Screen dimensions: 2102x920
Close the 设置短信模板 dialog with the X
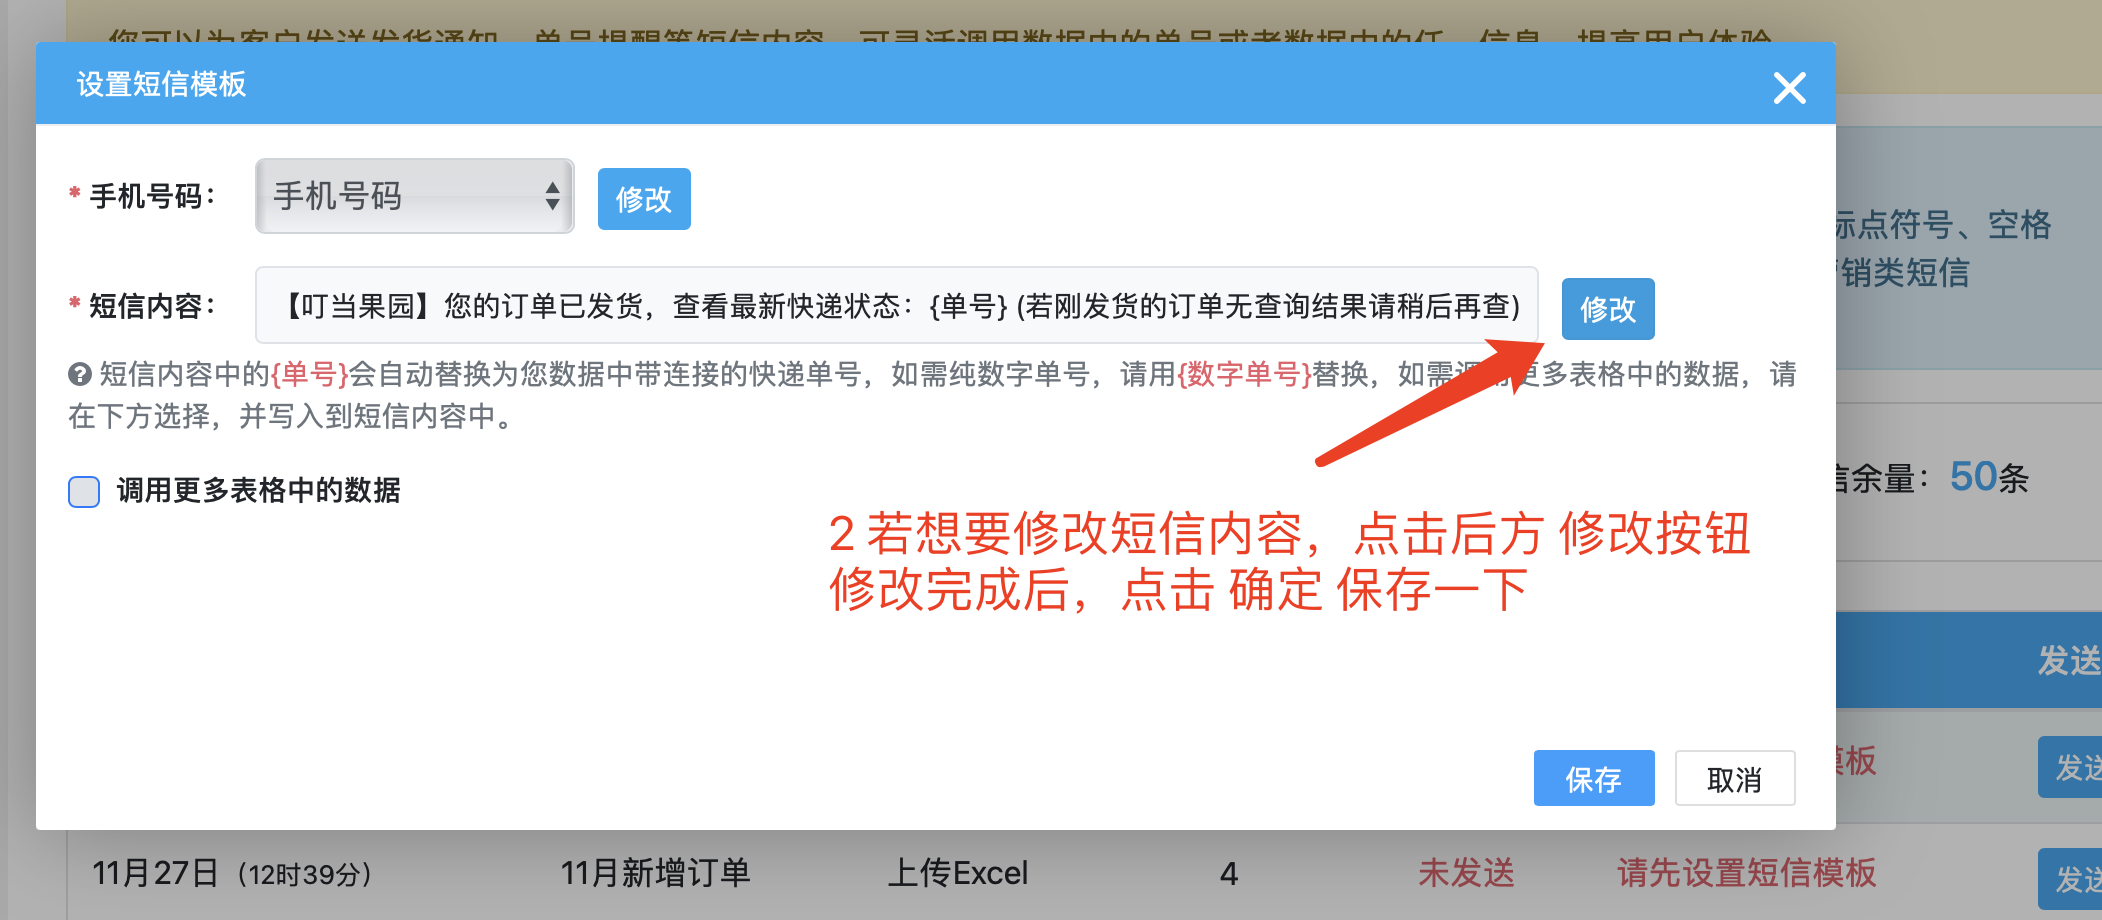1789,88
